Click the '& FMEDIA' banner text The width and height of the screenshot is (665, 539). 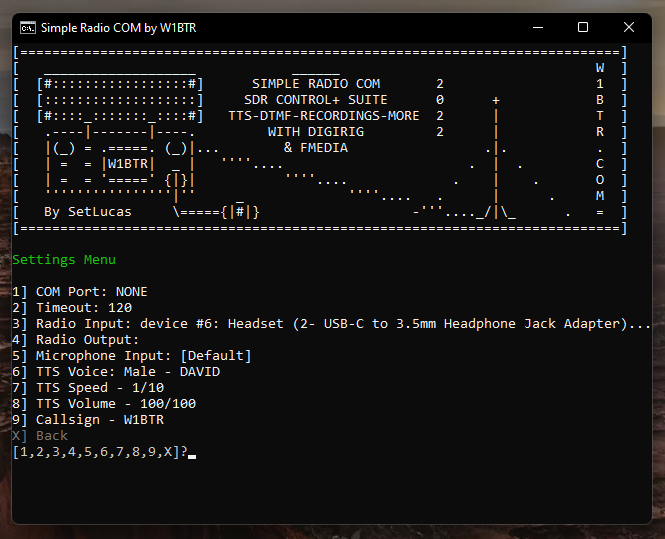tap(316, 148)
